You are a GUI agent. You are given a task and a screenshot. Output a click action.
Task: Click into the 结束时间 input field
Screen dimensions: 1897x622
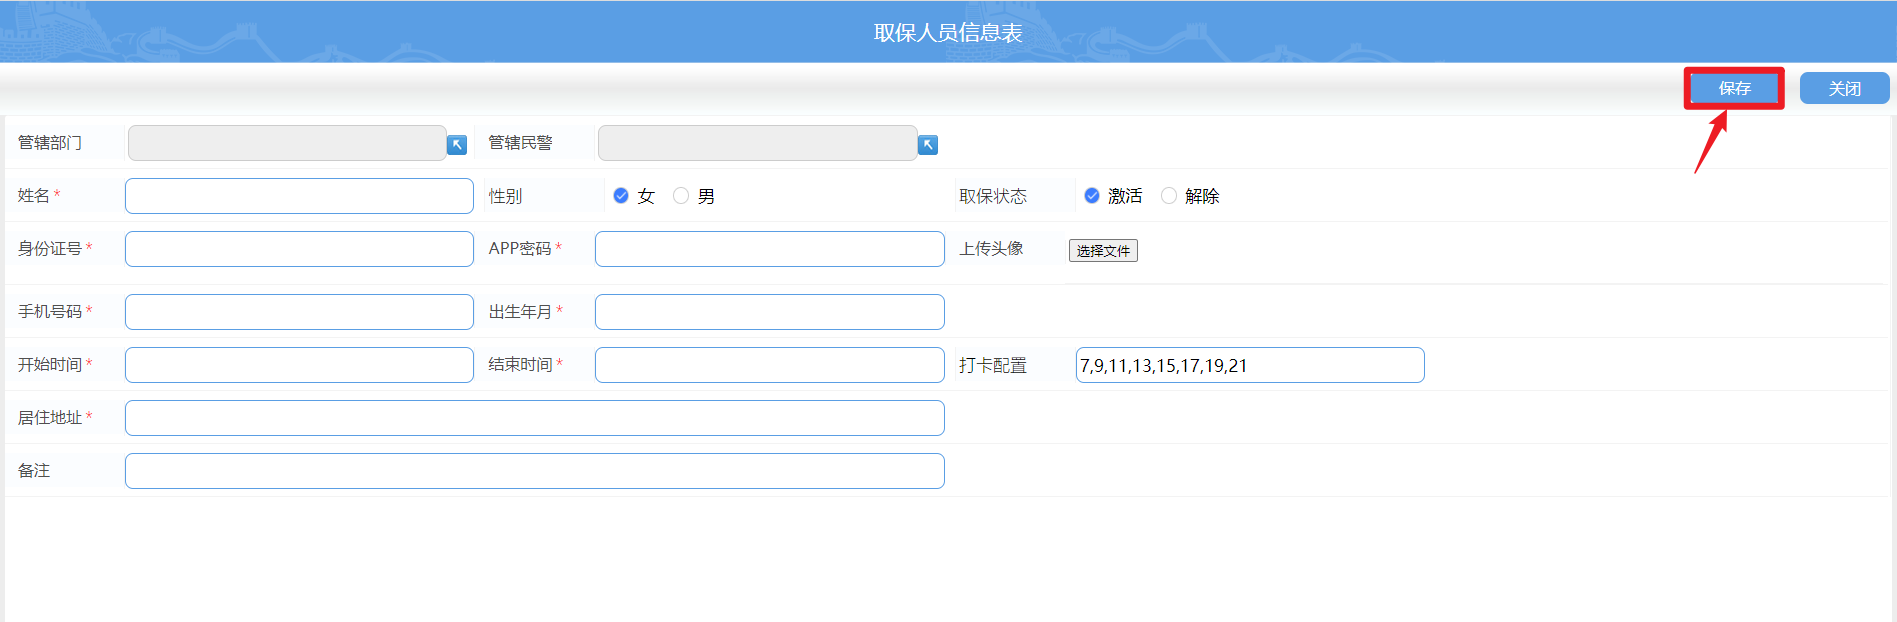pyautogui.click(x=770, y=365)
